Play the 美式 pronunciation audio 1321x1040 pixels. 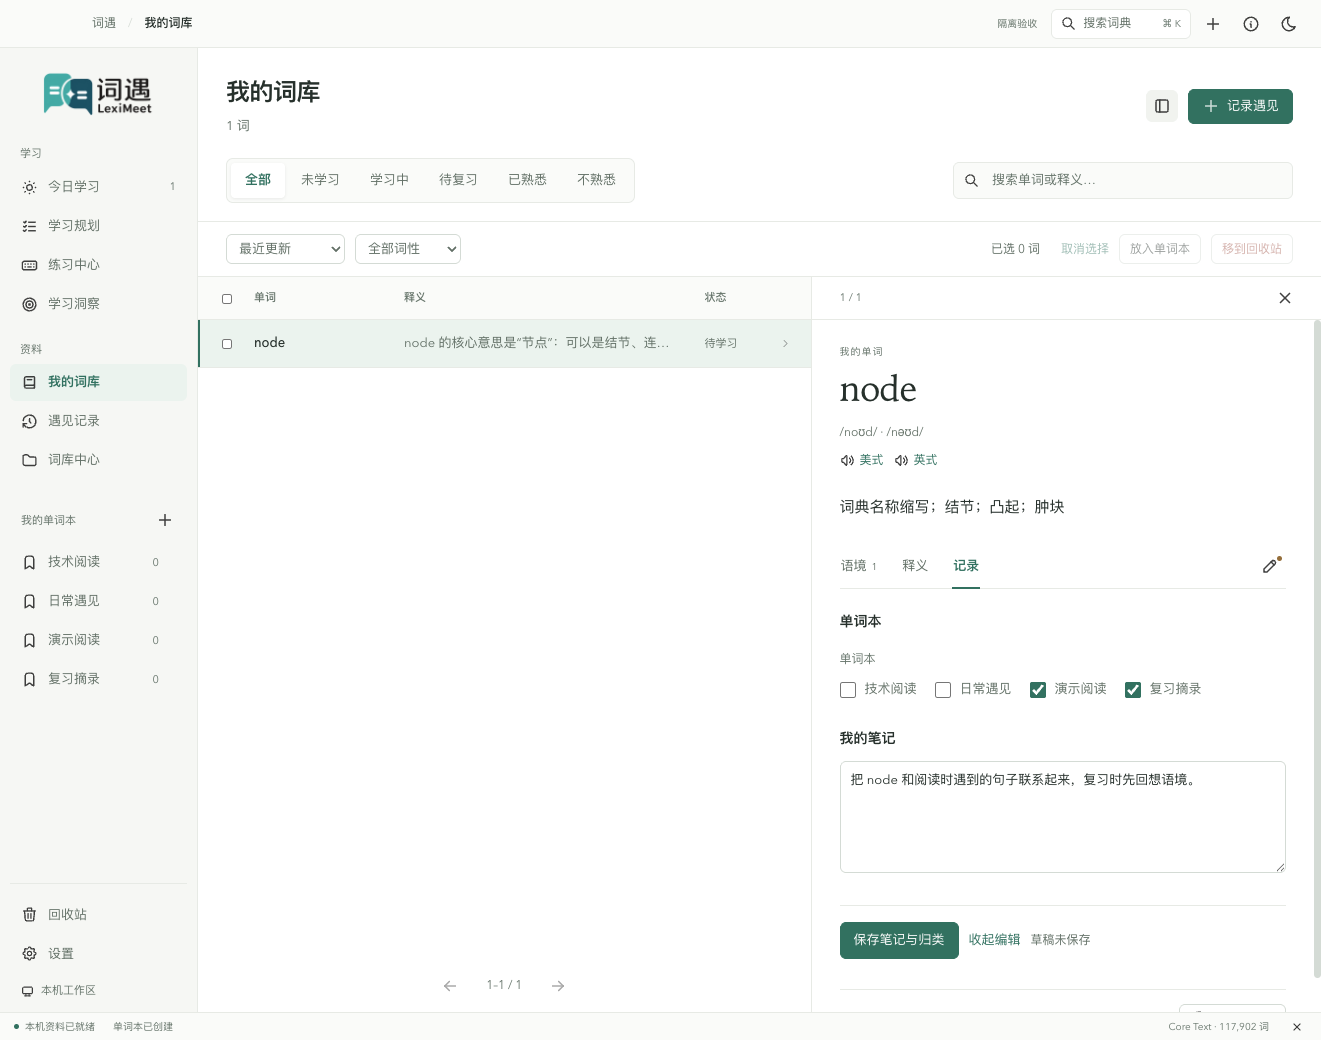pyautogui.click(x=862, y=460)
